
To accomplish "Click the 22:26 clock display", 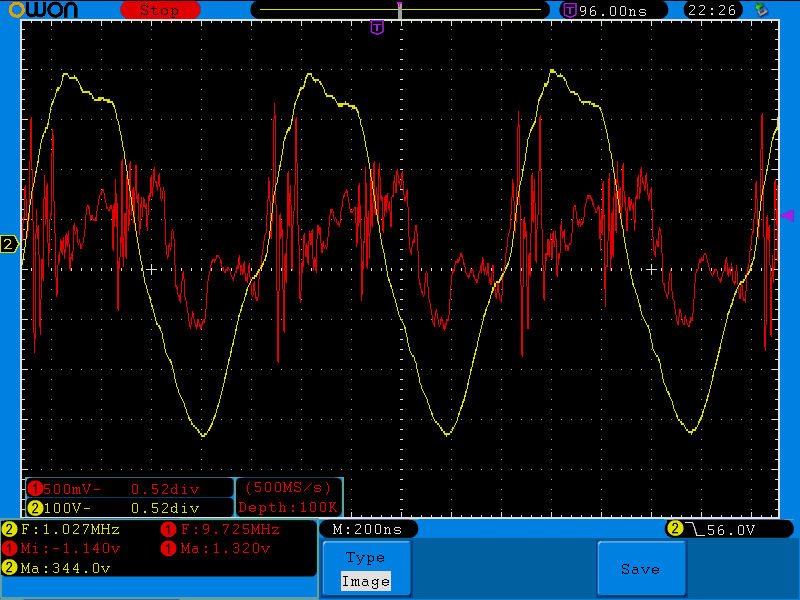I will point(712,10).
